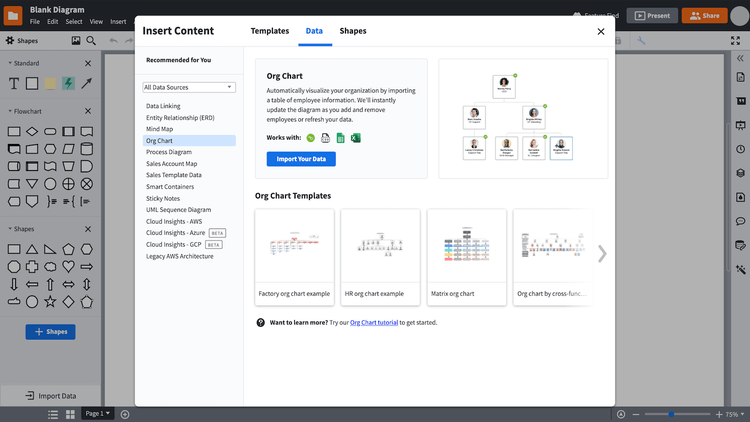The height and width of the screenshot is (422, 750).
Task: Open list view icon in bottom bar
Action: [x=53, y=414]
